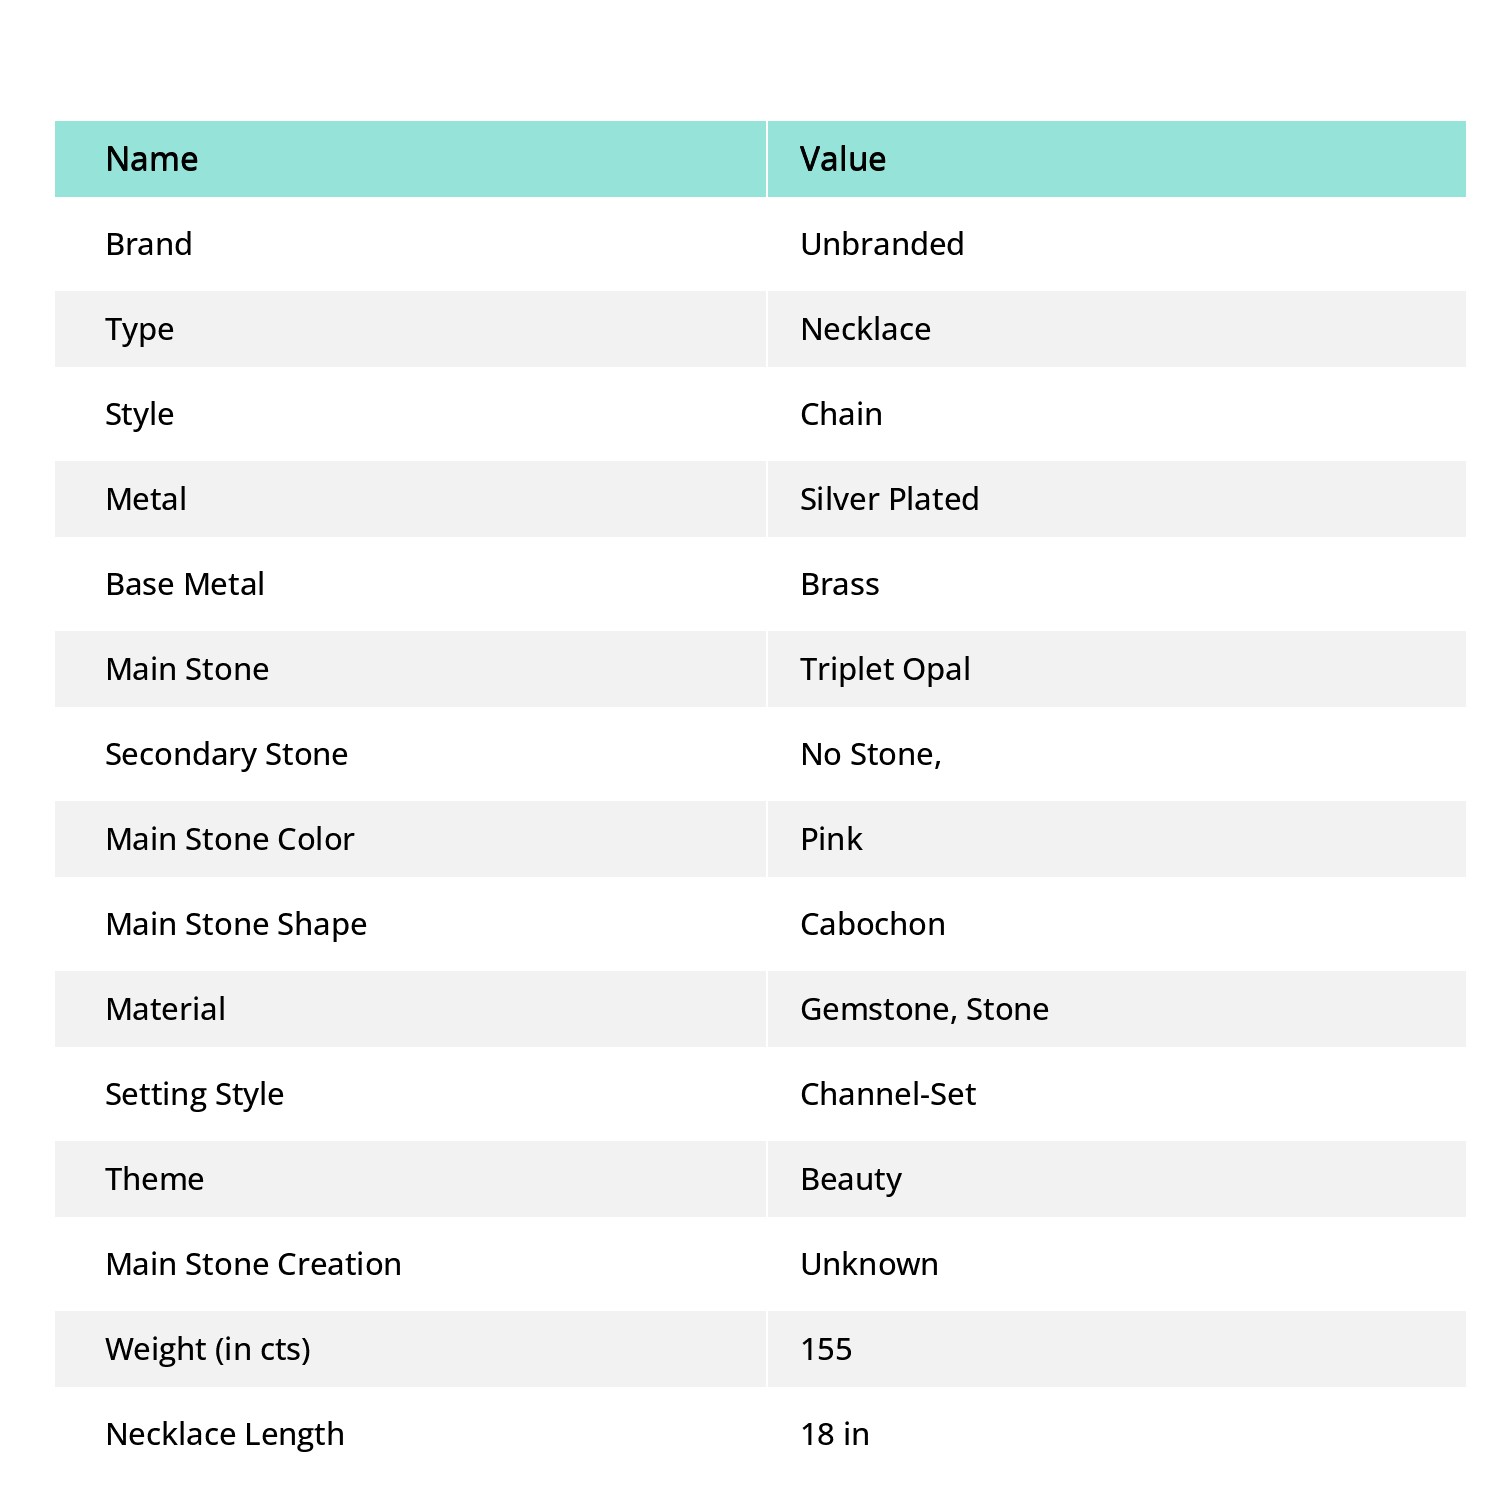
Task: Click the Beauty theme value
Action: click(851, 1179)
